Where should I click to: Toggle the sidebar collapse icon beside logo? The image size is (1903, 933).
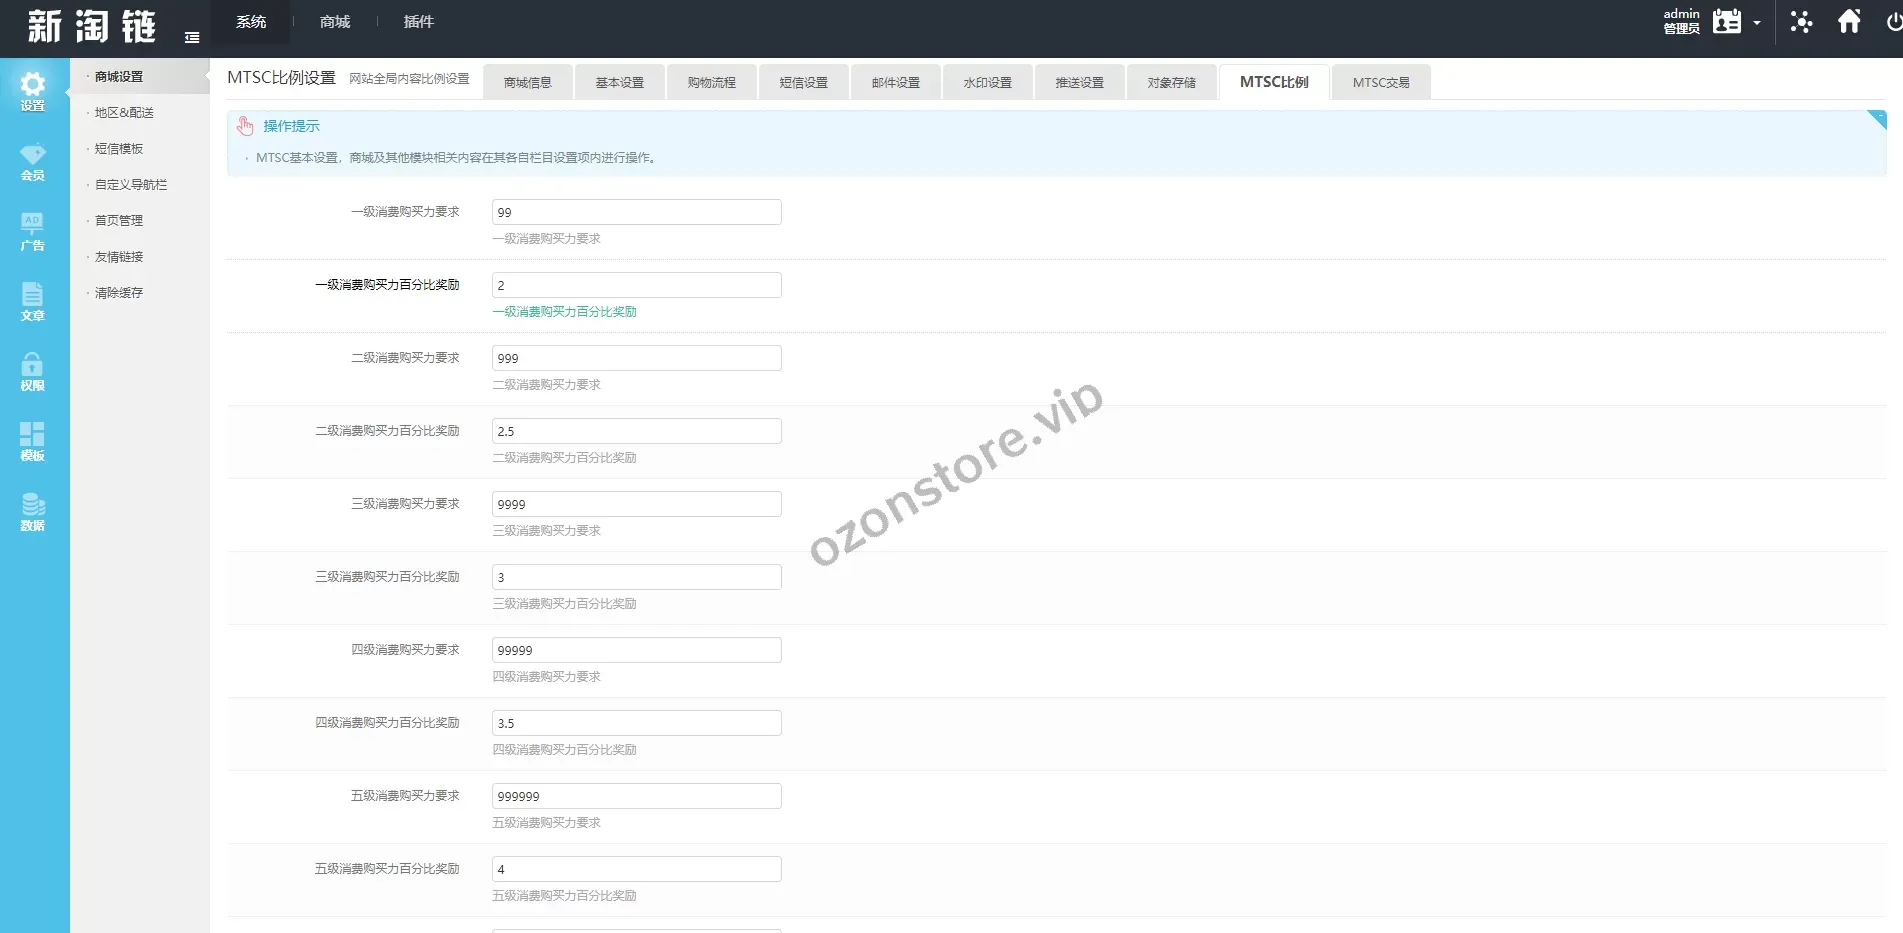coord(192,38)
